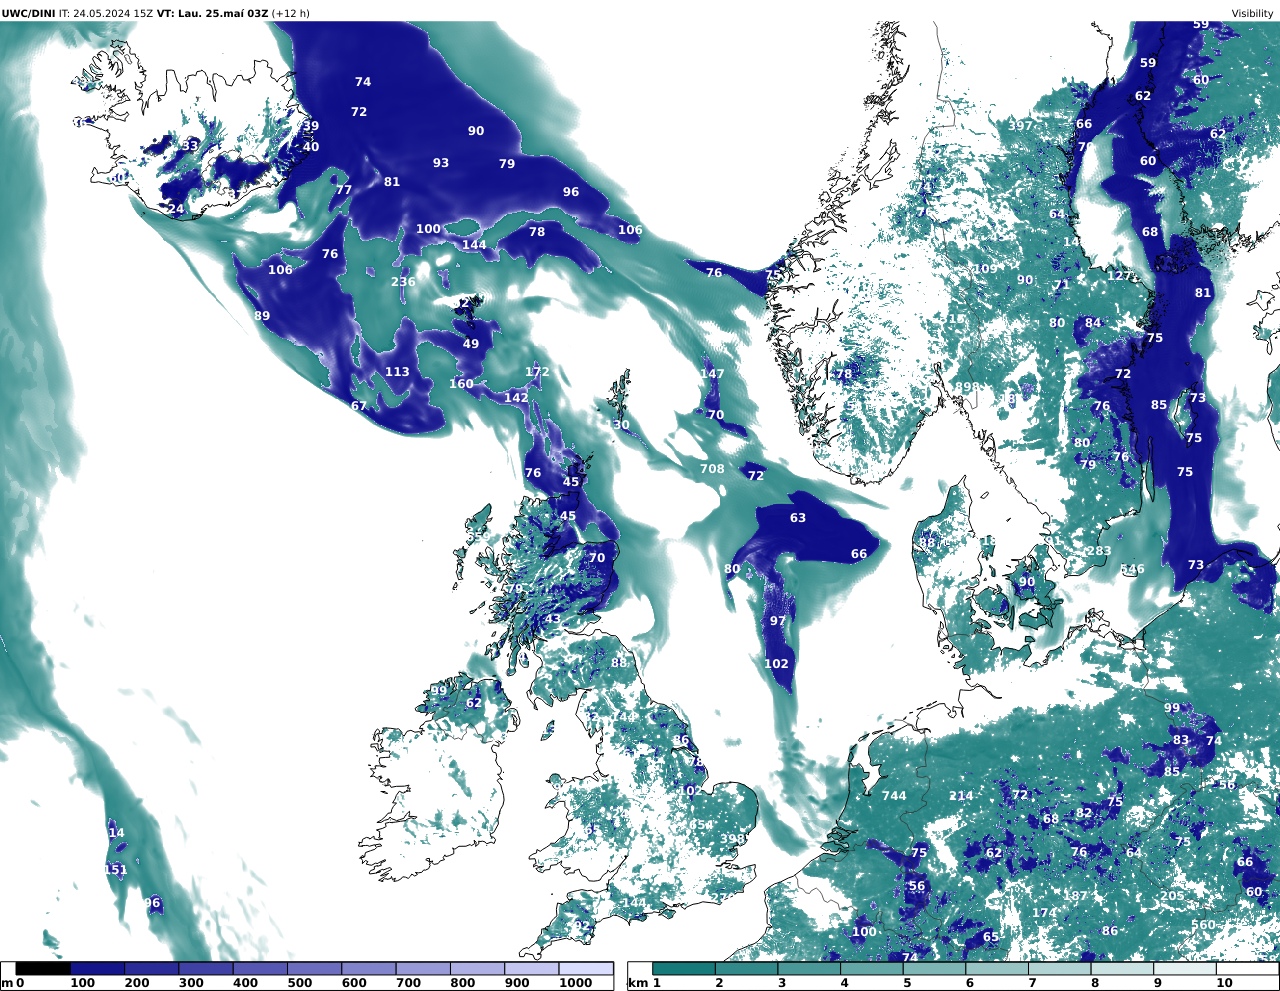Select the map value '174'
Viewport: 1280px width, 991px height.
(x=1044, y=913)
